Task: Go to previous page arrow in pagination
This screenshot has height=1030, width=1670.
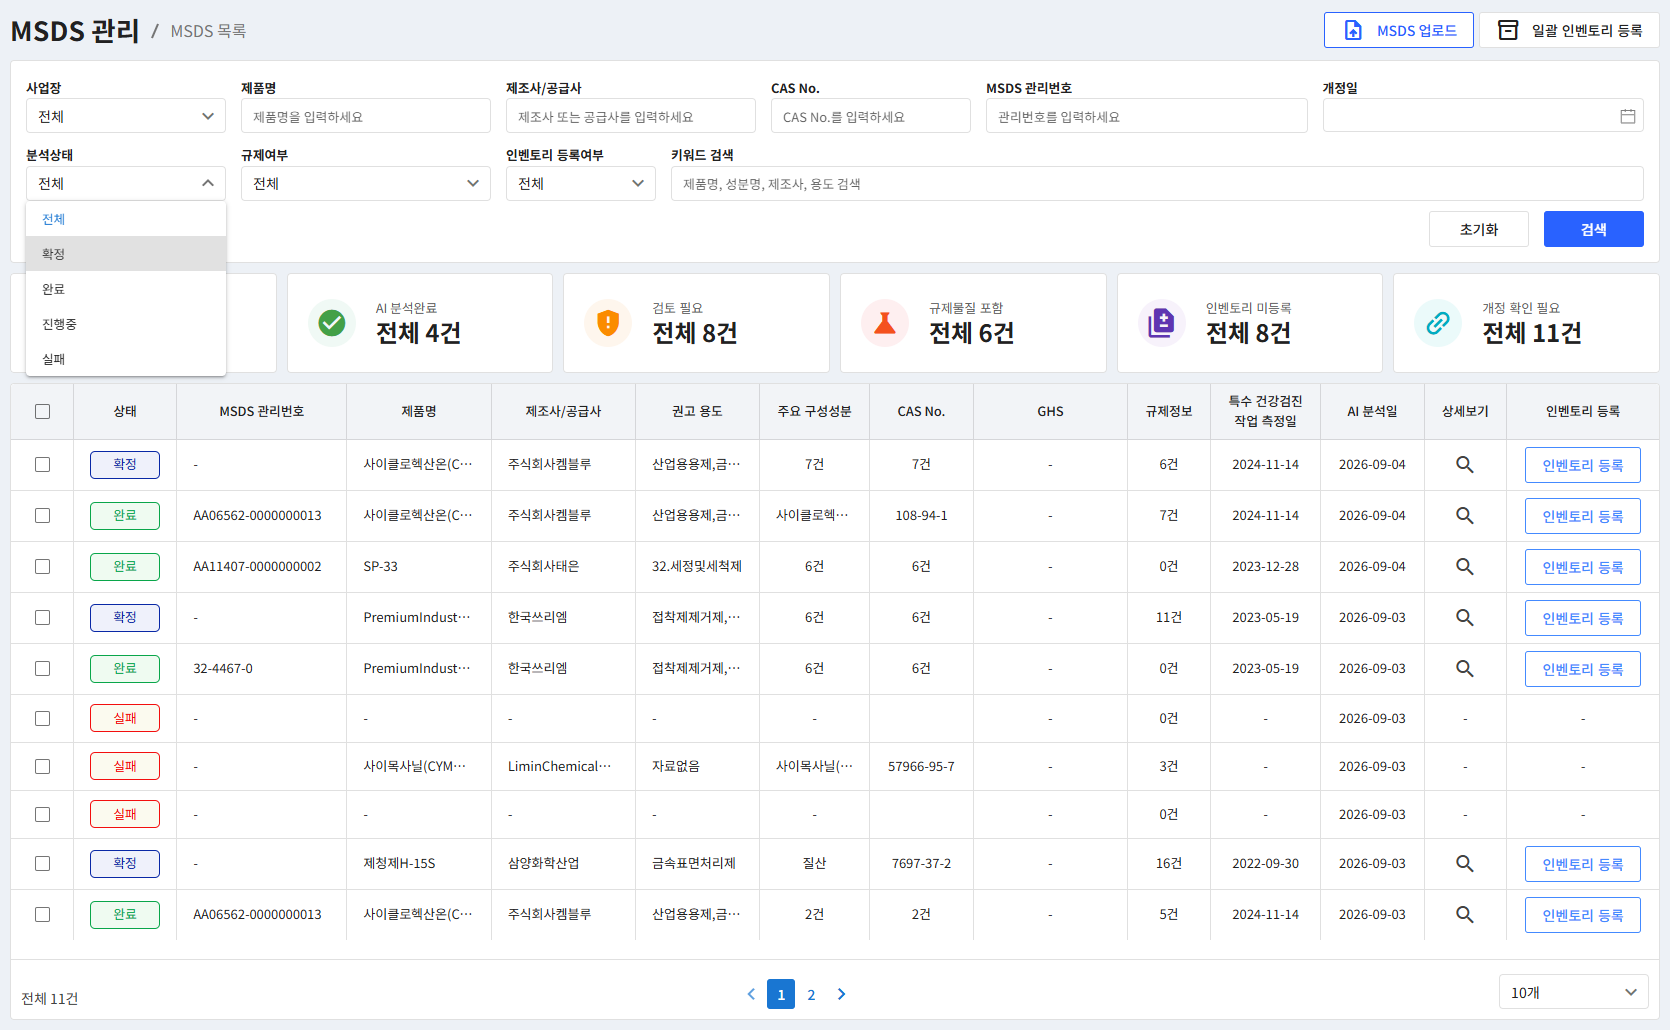Action: pos(751,994)
